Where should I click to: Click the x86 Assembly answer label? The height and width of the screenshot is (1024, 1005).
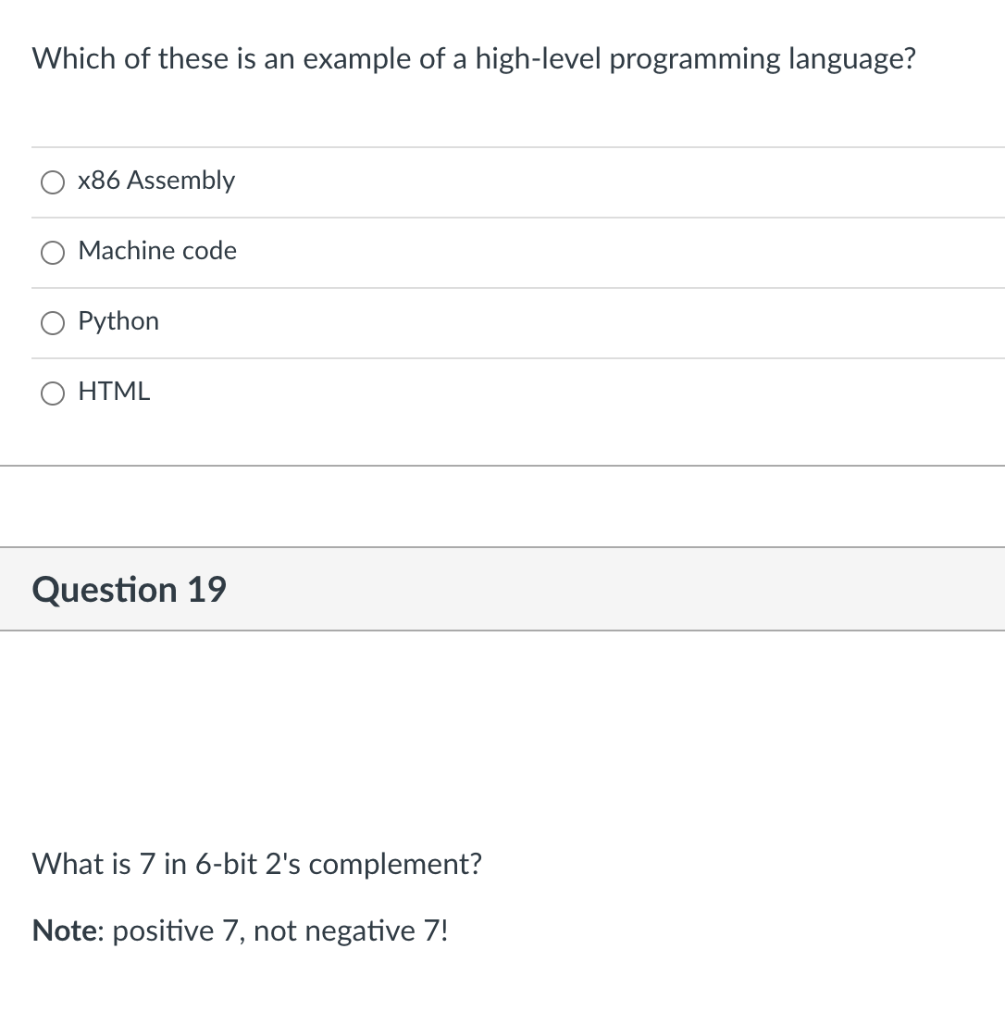click(156, 181)
